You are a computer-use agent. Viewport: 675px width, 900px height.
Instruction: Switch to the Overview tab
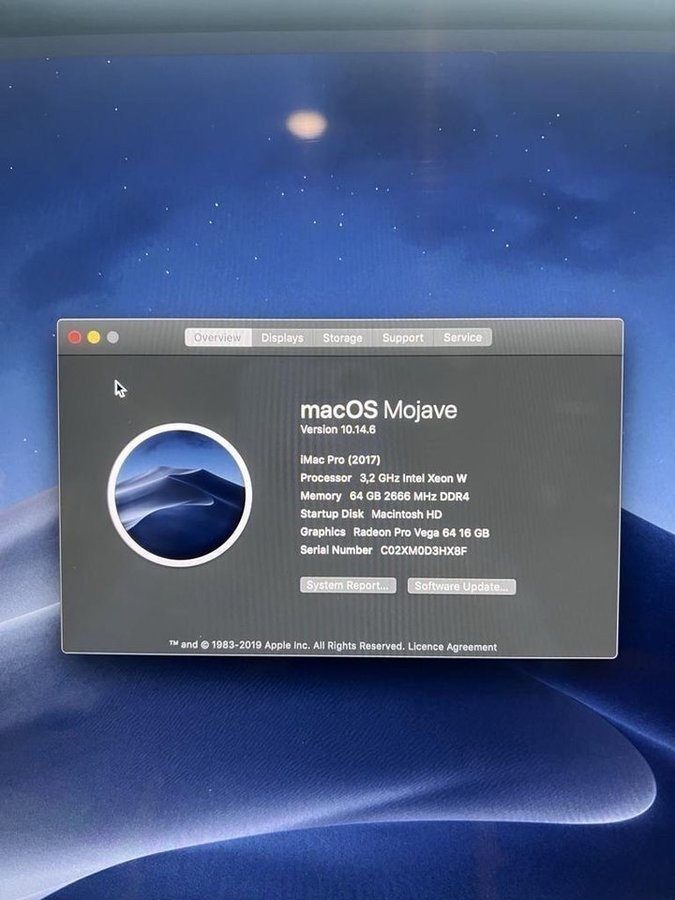(x=218, y=338)
